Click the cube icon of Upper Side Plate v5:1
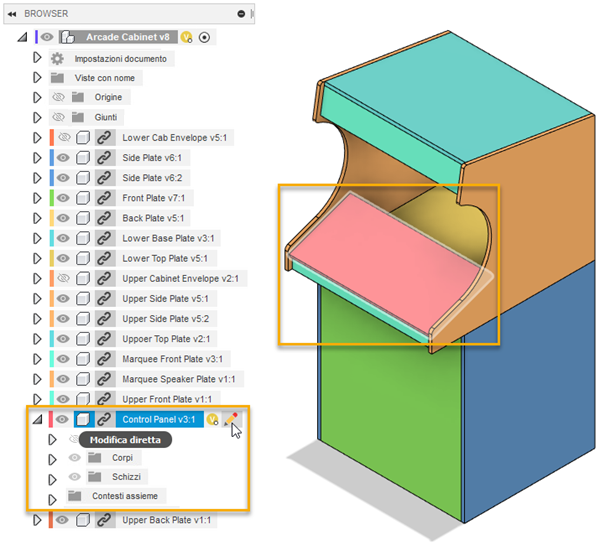This screenshot has height=552, width=608. click(83, 299)
